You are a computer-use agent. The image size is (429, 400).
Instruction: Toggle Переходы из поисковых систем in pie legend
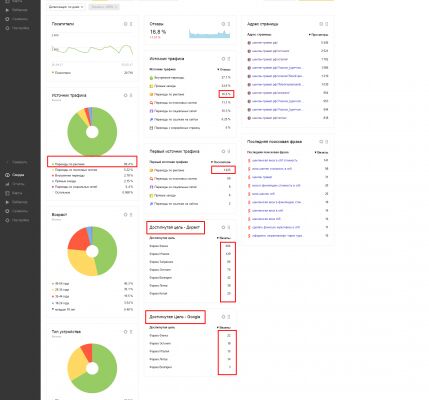click(x=75, y=170)
